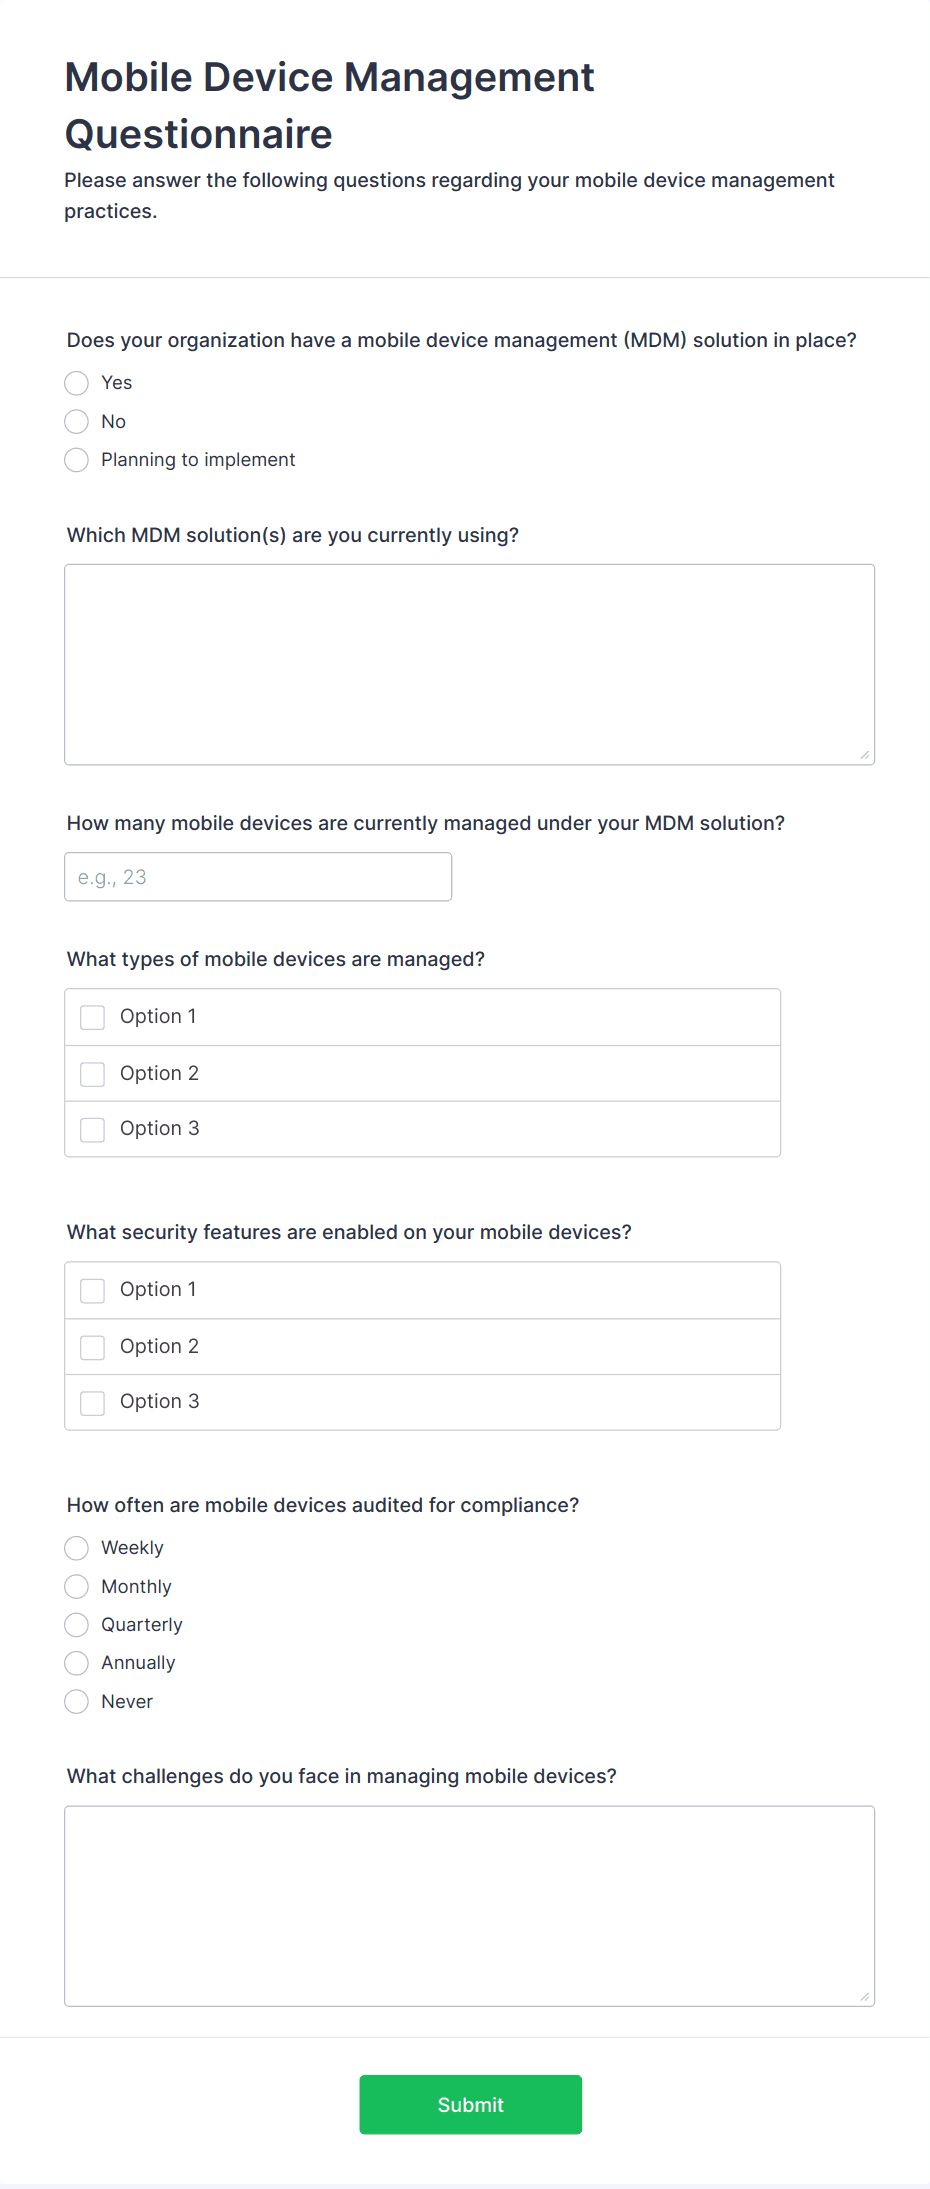Focus the number of managed devices field
The height and width of the screenshot is (2189, 930).
258,877
